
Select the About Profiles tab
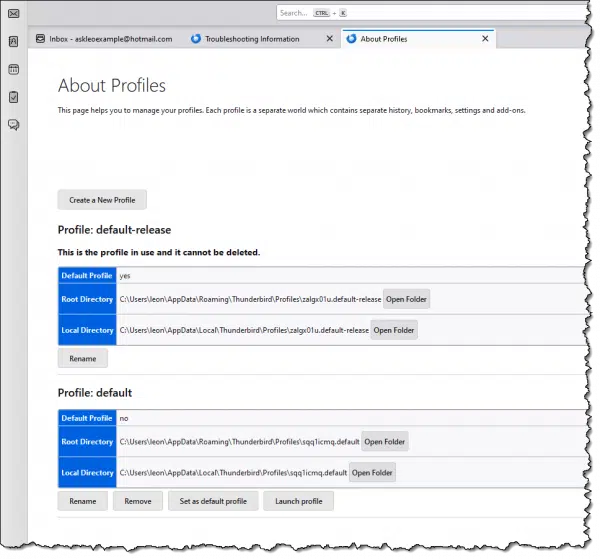coord(418,39)
